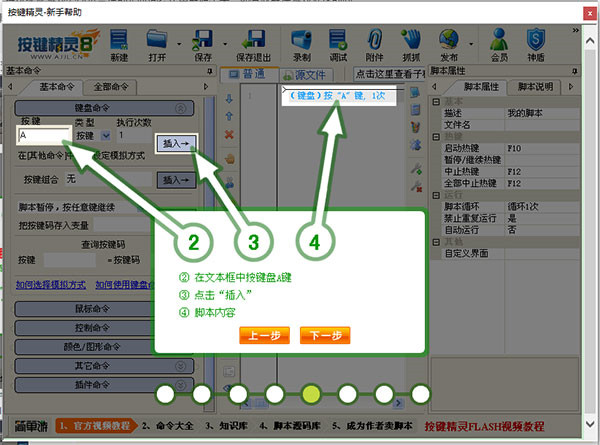Click the 调试 debug toolbar icon
This screenshot has width=600, height=445.
[x=338, y=45]
